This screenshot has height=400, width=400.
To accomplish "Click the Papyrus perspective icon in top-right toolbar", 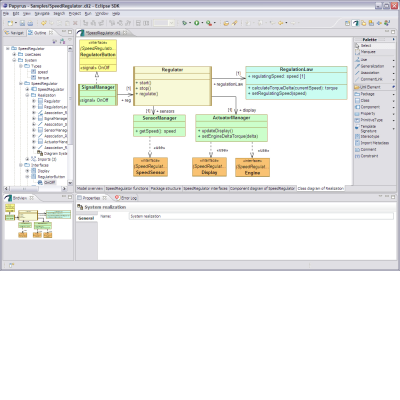I will click(355, 23).
